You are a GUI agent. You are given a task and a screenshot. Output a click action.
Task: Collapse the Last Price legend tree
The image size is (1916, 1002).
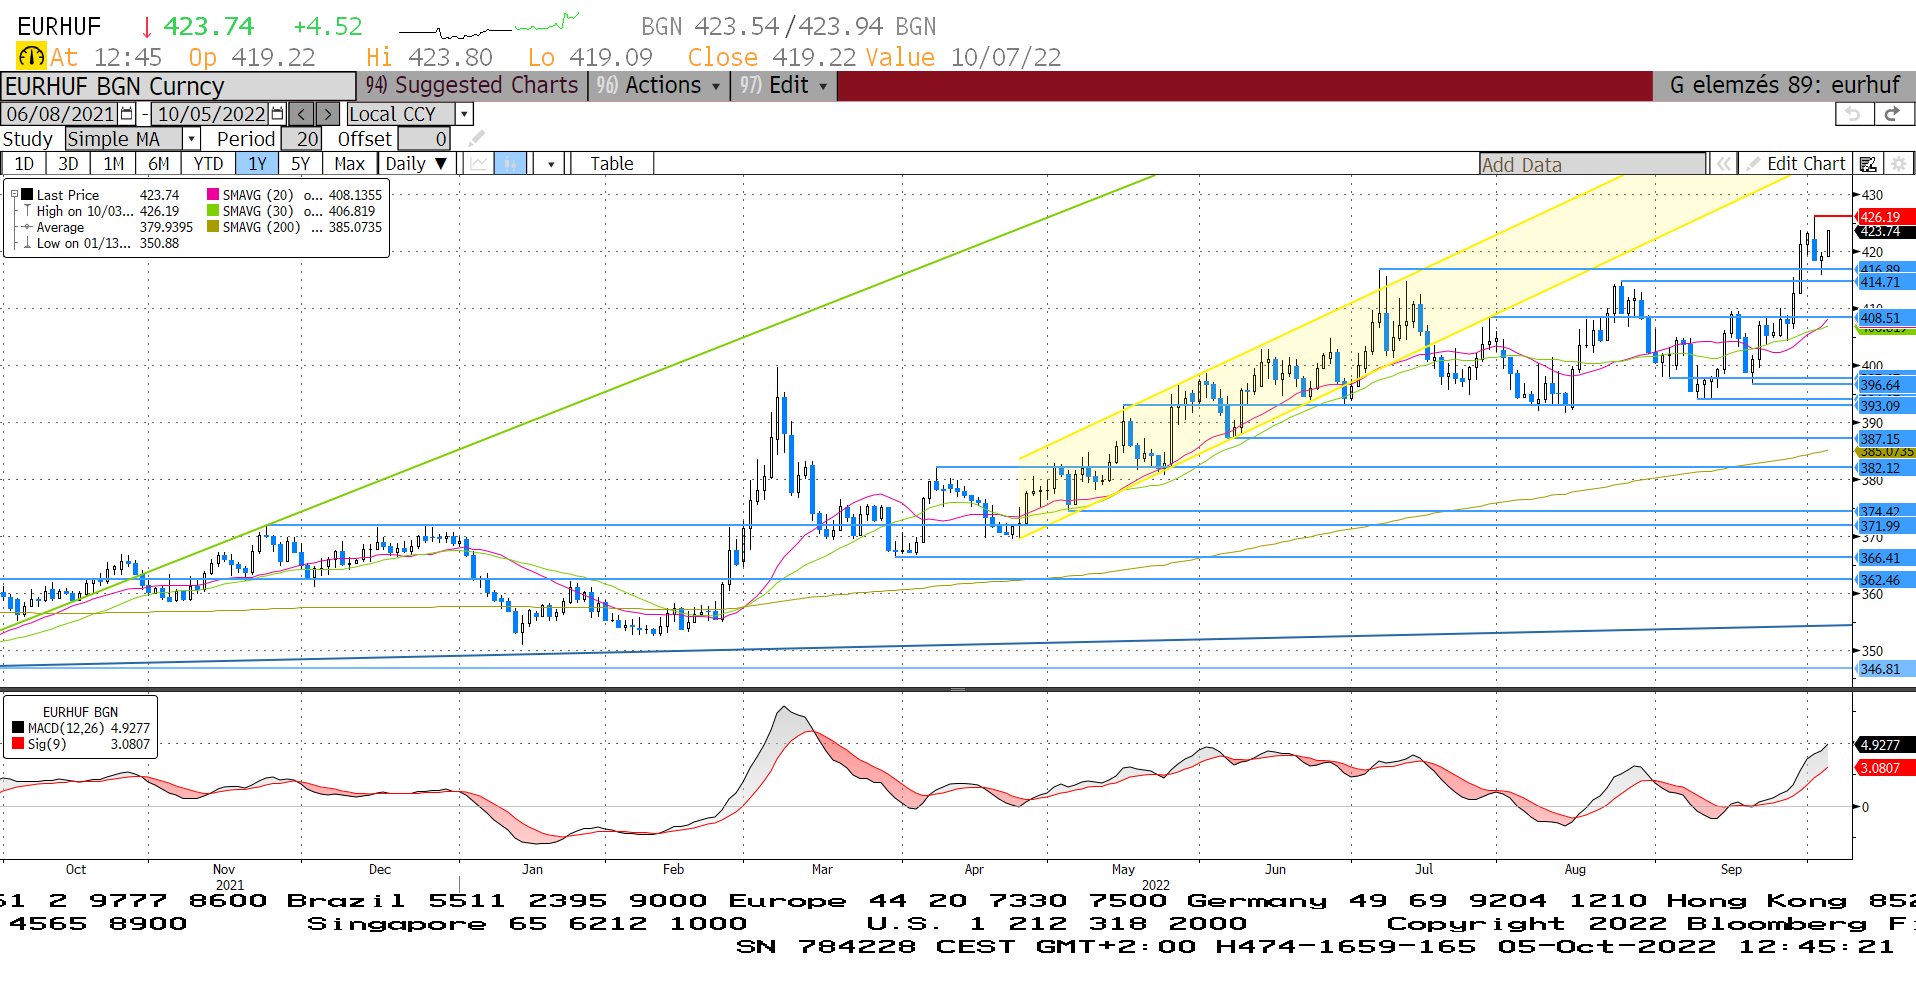(14, 195)
